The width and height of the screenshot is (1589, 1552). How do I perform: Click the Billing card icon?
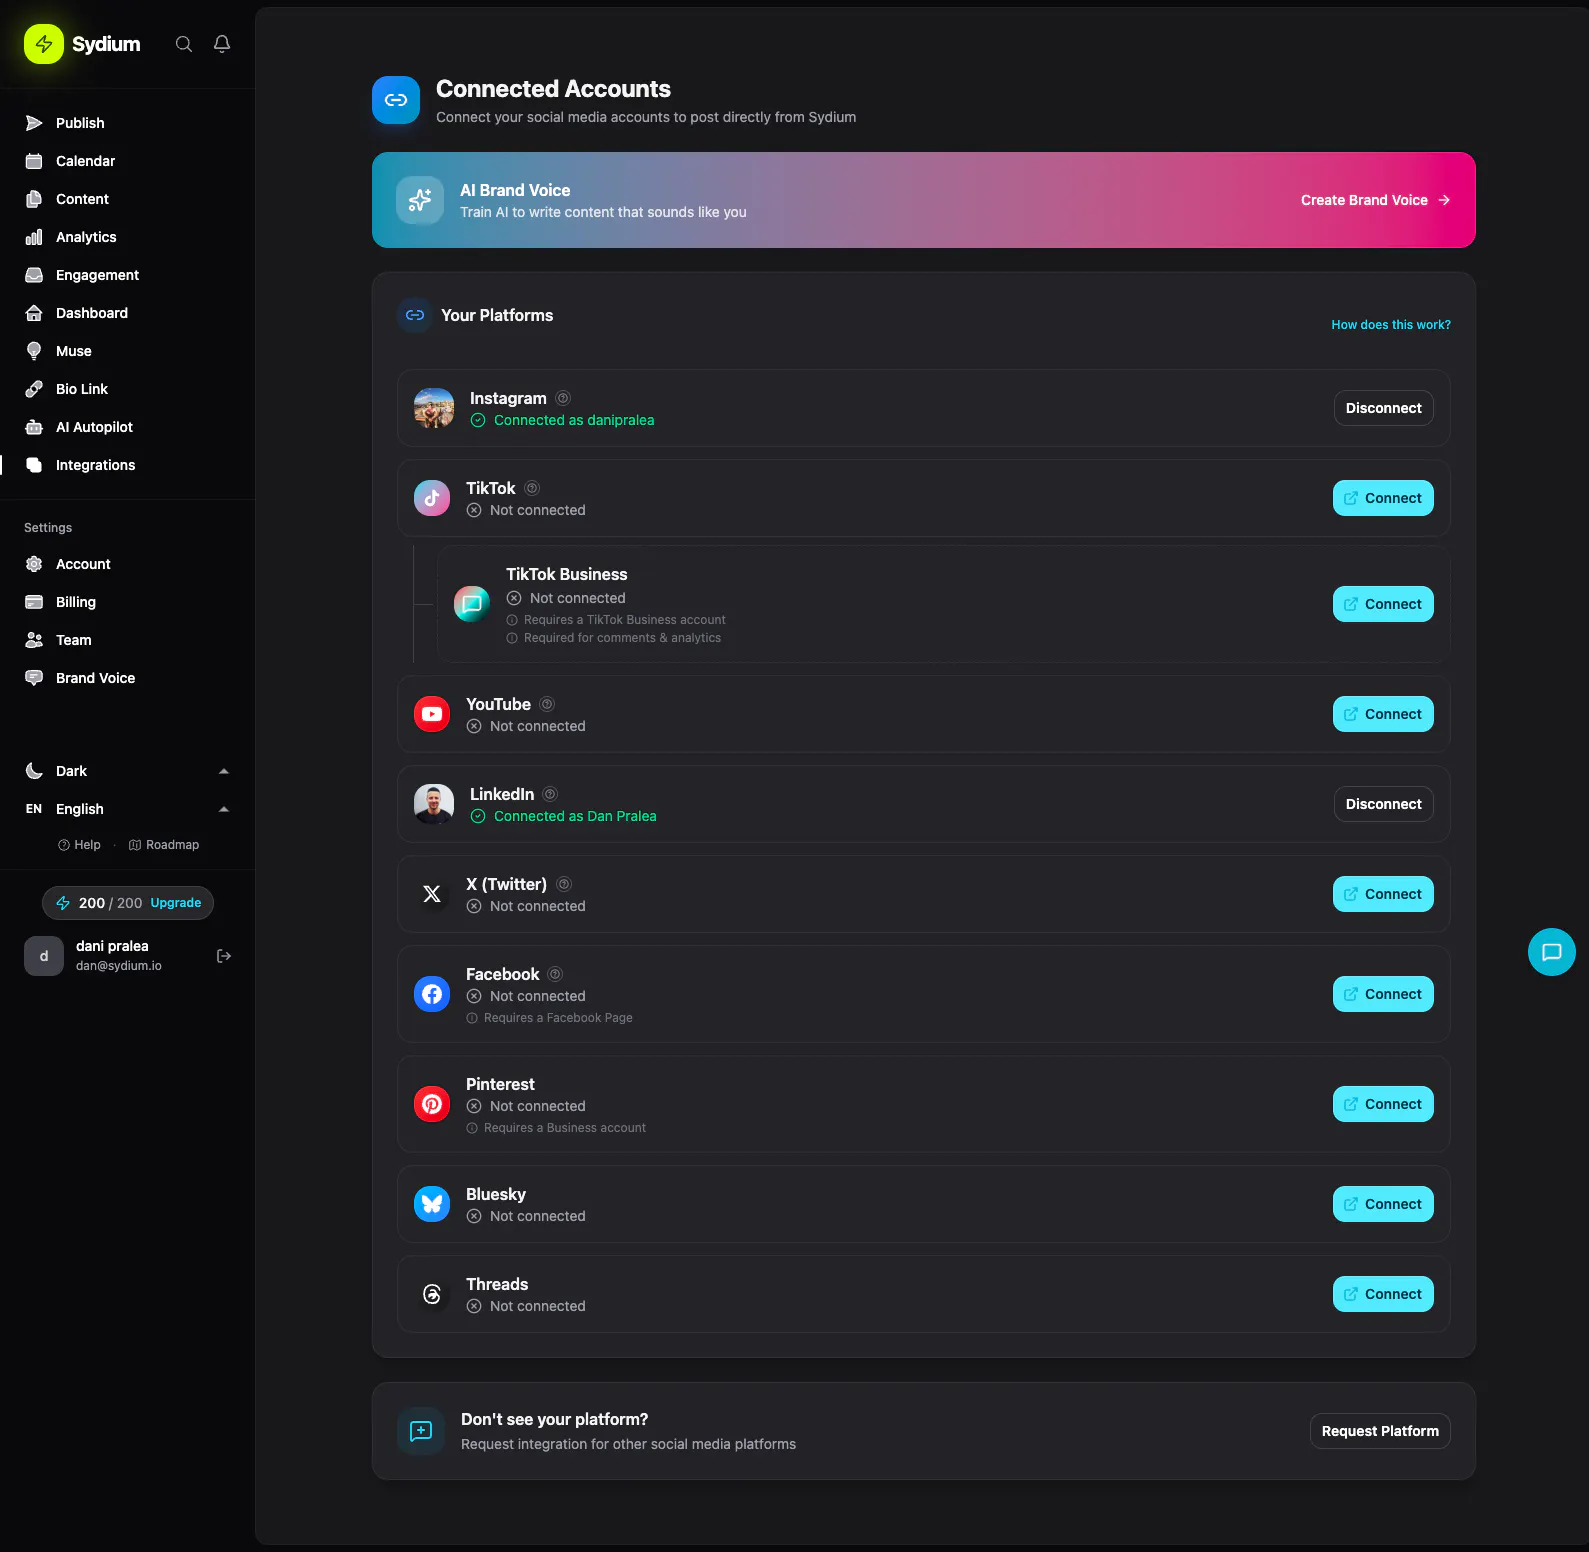(x=34, y=602)
